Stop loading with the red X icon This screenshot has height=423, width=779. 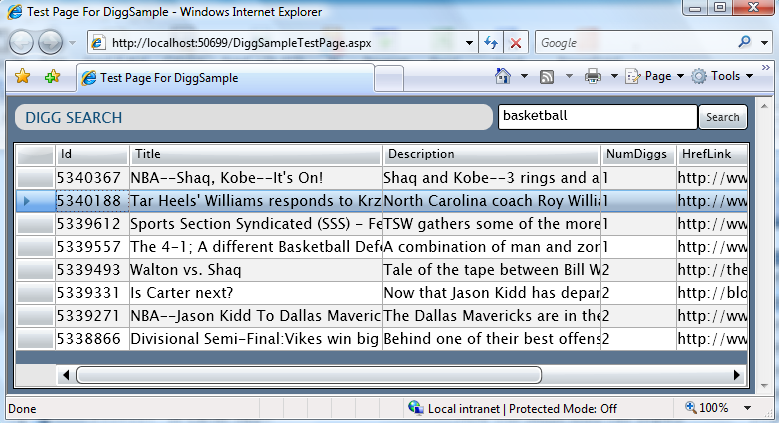pyautogui.click(x=516, y=43)
